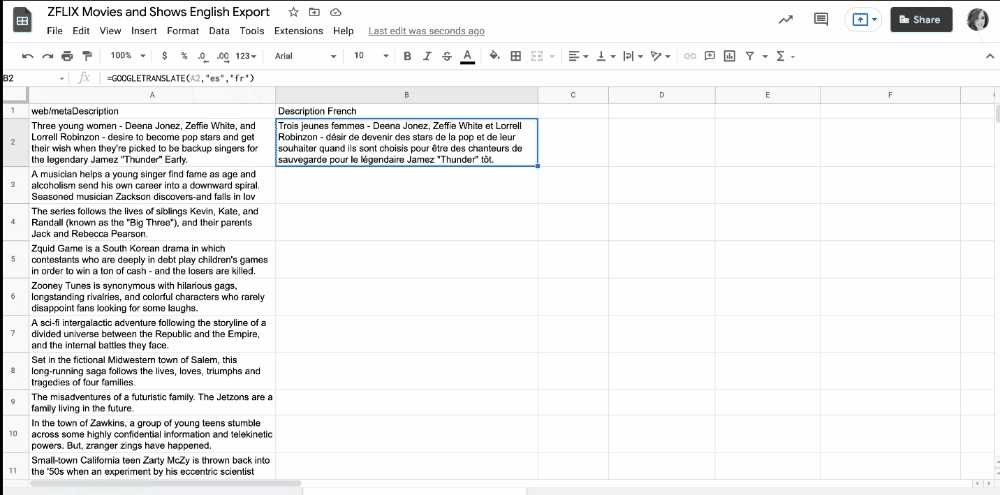Select the cell 'Description French'
This screenshot has height=495, width=1000.
(x=407, y=111)
